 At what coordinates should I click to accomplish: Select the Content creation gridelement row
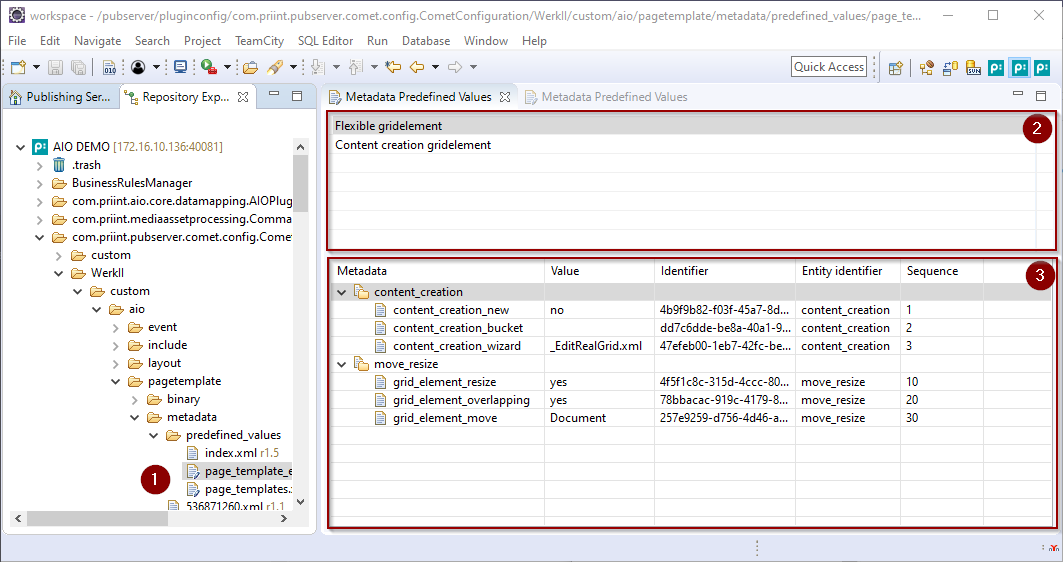click(413, 145)
